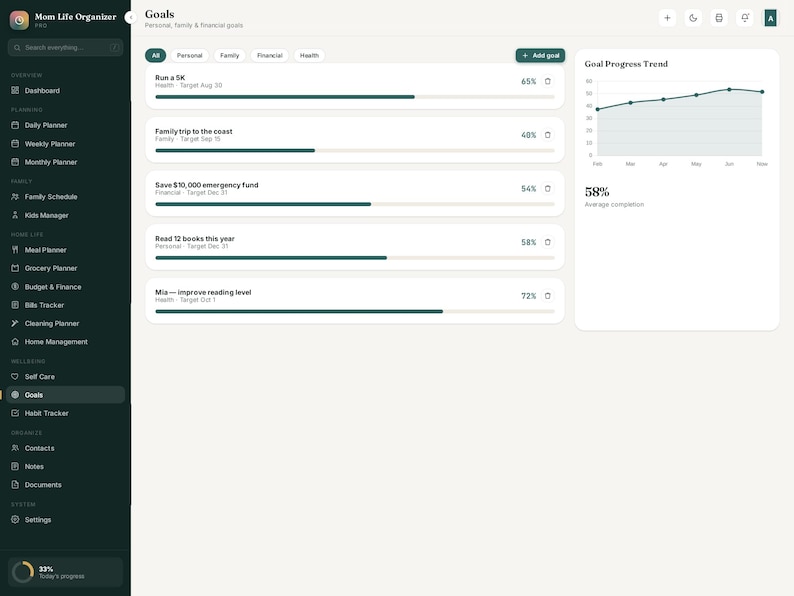794x596 pixels.
Task: Click the 72% completion value
Action: click(x=529, y=296)
